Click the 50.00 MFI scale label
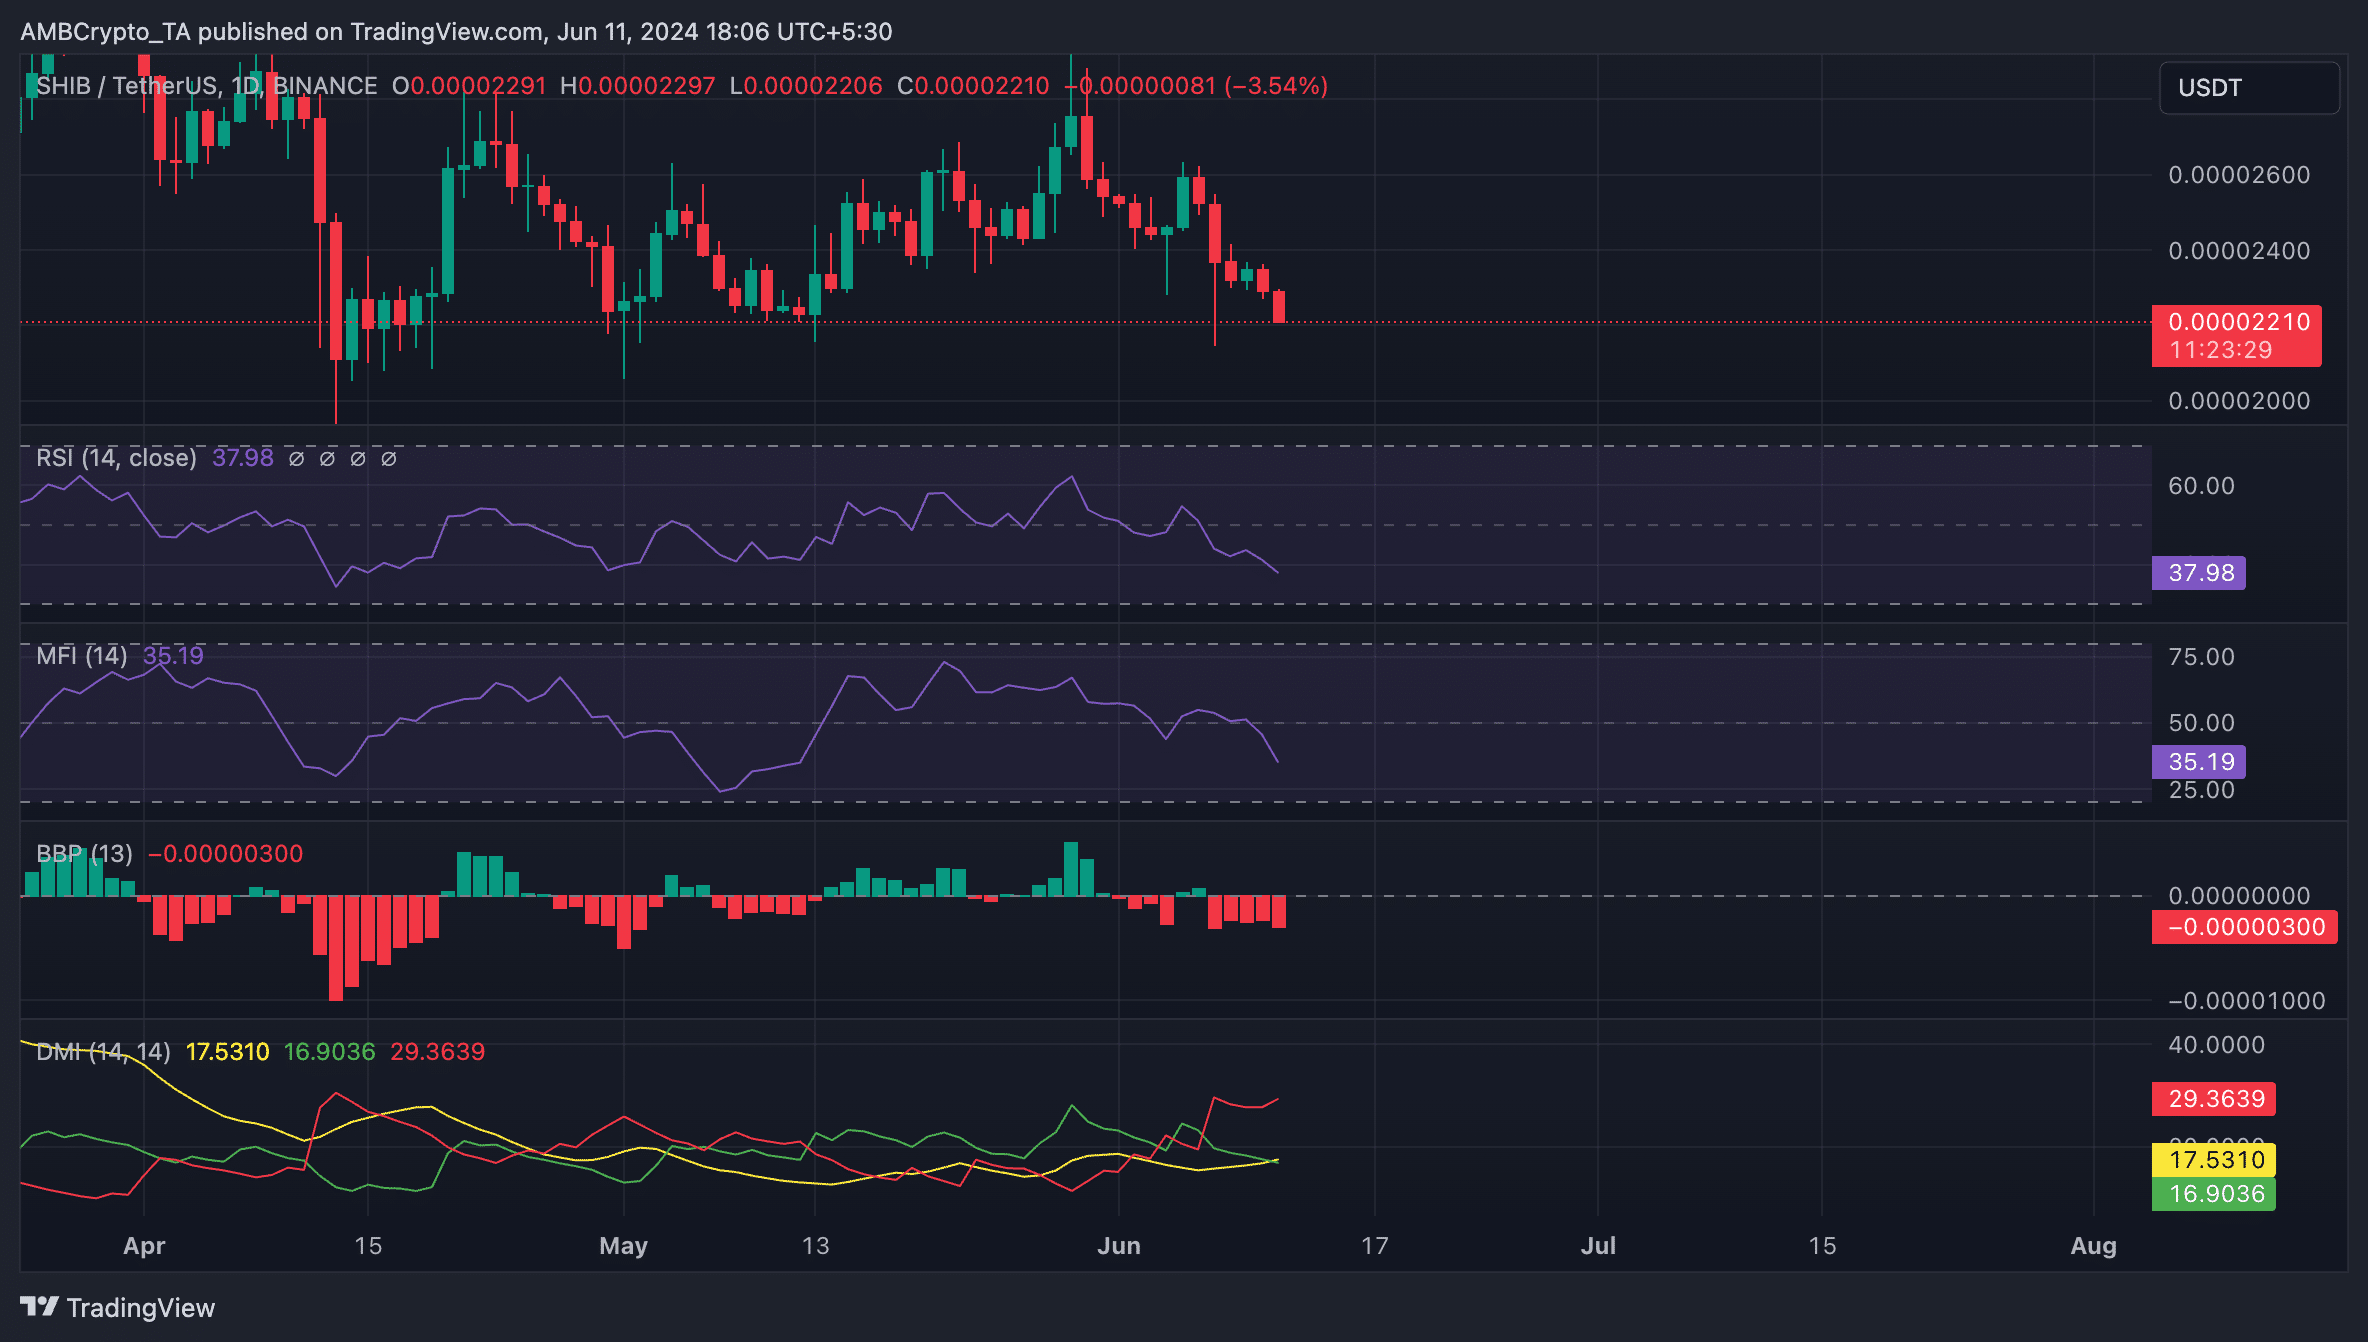The image size is (2368, 1342). point(2201,723)
